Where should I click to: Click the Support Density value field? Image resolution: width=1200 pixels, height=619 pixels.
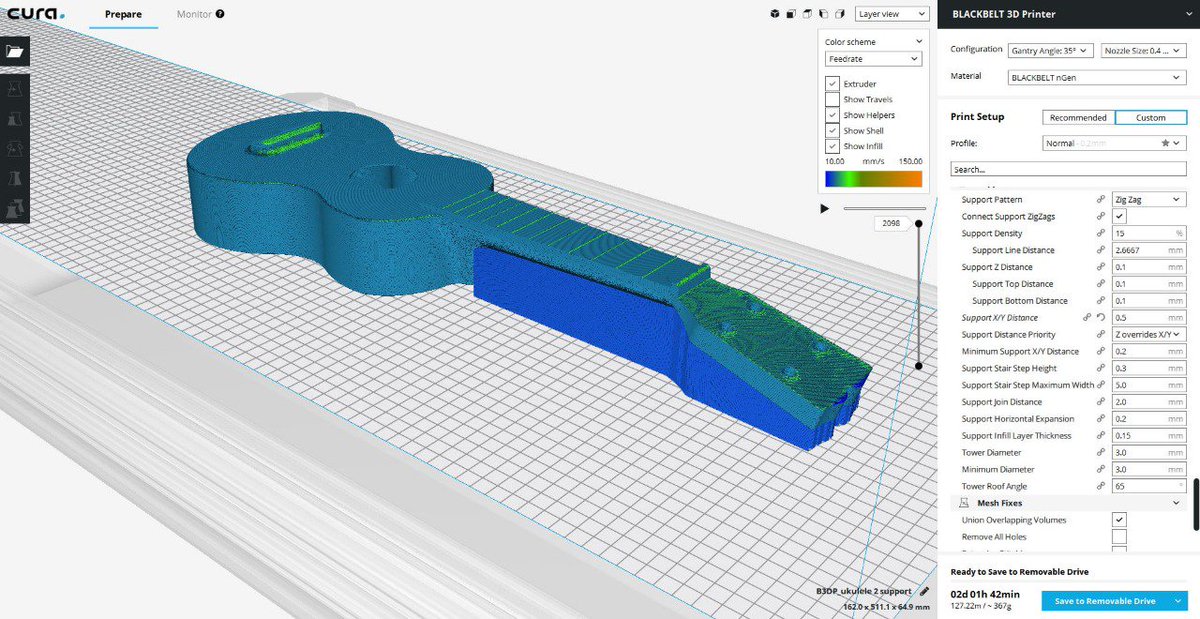pos(1148,233)
